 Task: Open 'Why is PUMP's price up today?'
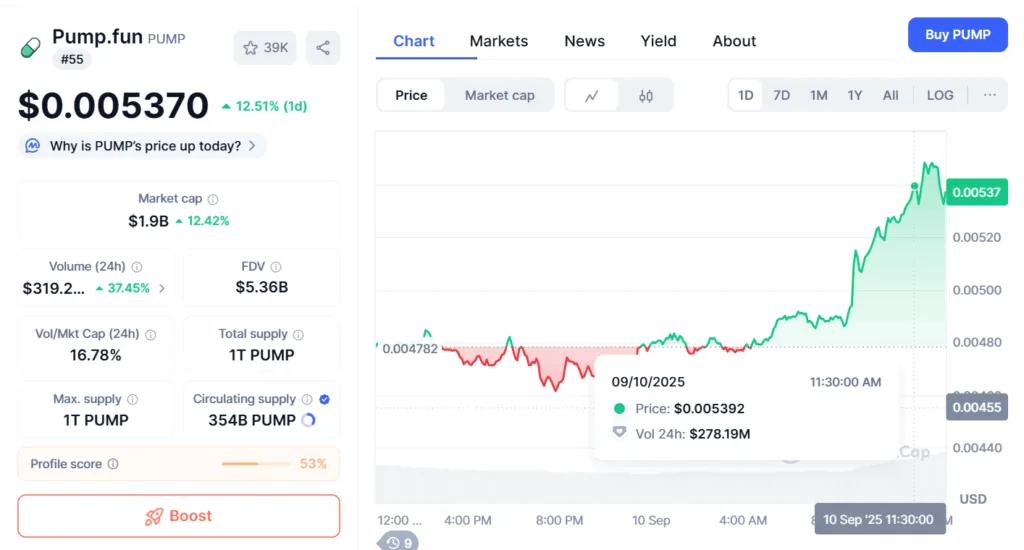pos(141,146)
